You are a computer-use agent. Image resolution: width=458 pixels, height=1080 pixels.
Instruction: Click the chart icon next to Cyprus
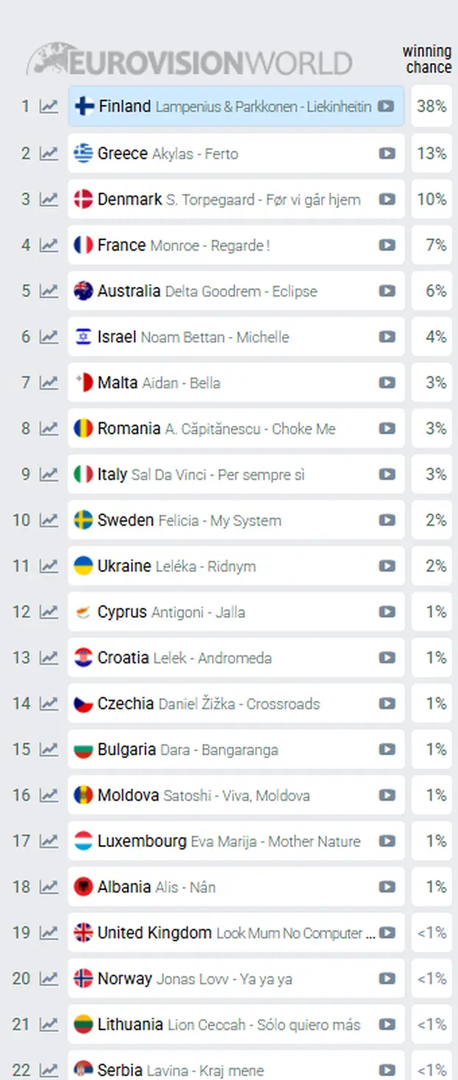tap(49, 612)
